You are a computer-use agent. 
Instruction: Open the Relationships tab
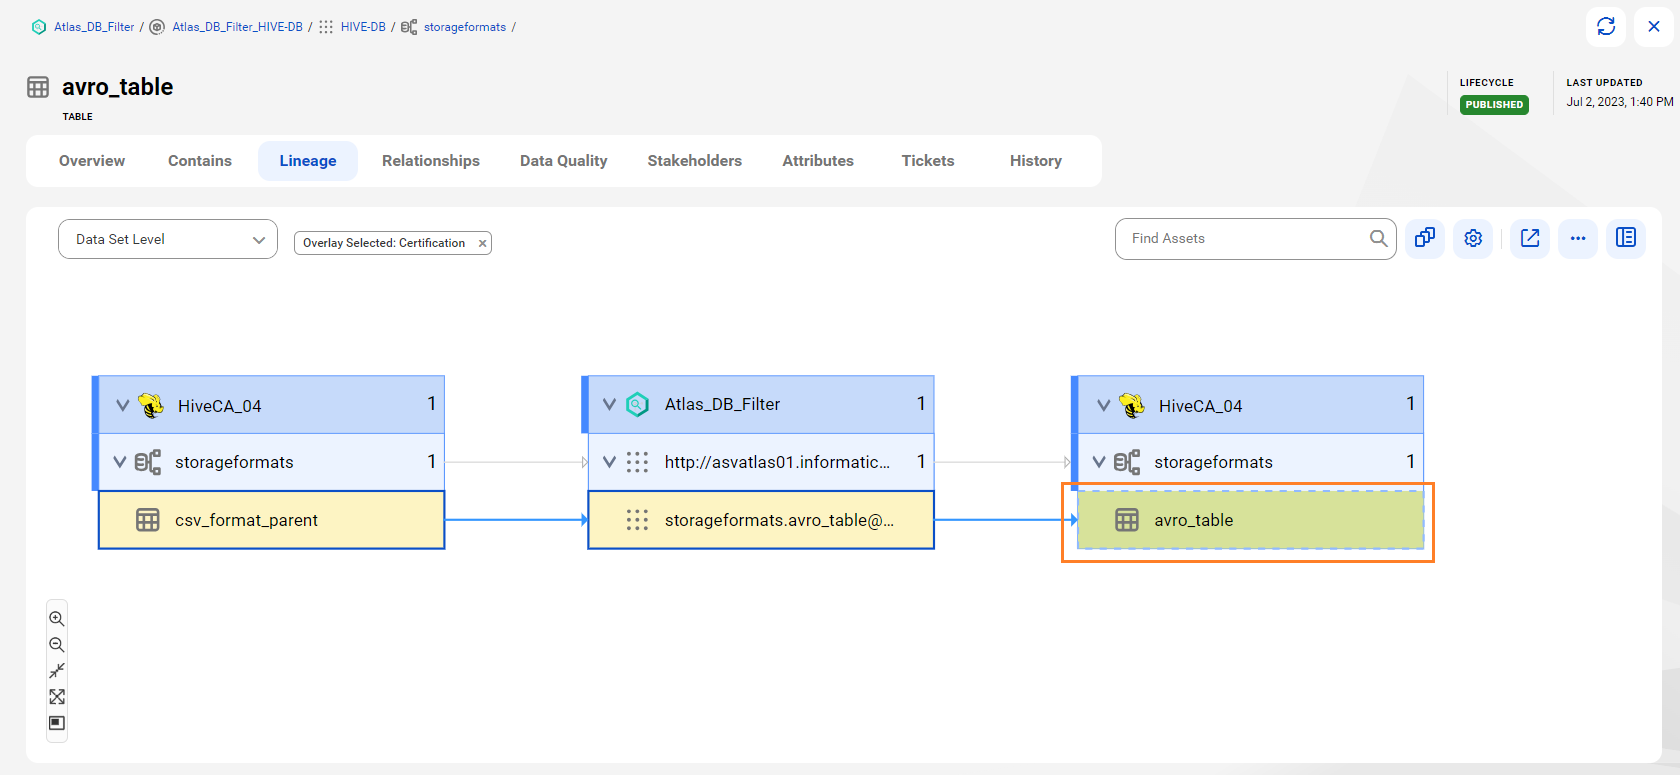(431, 161)
